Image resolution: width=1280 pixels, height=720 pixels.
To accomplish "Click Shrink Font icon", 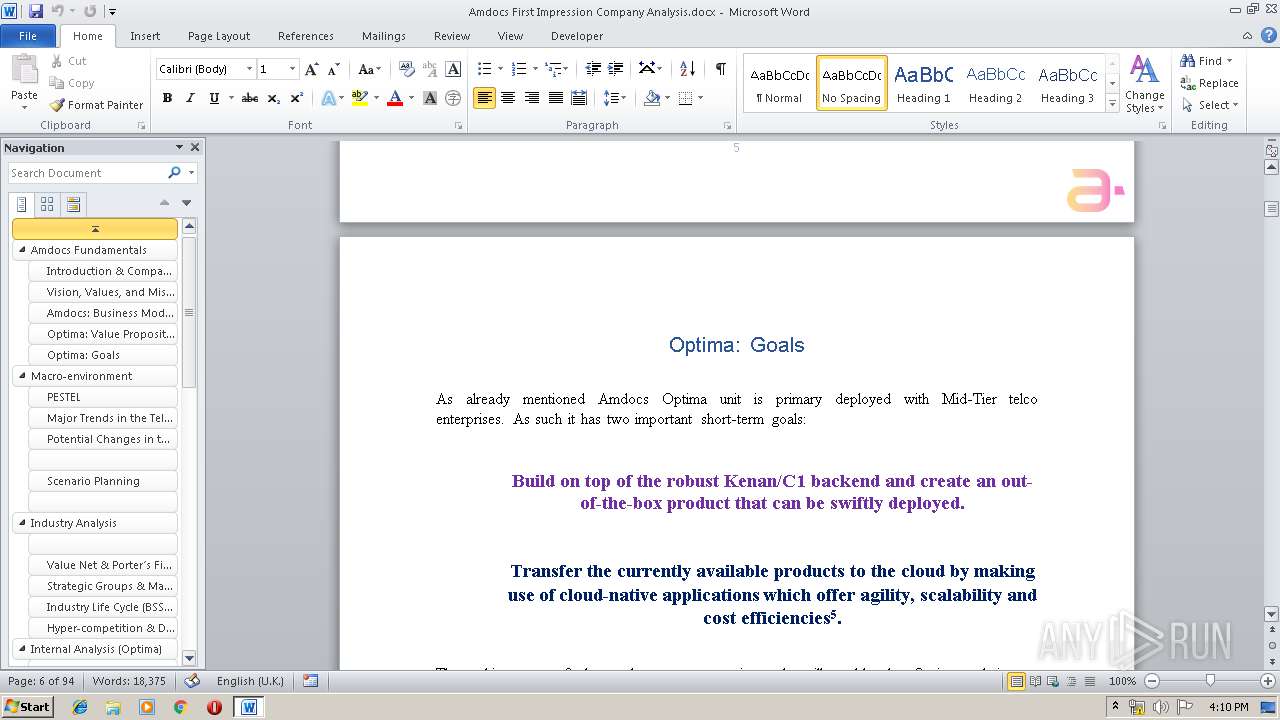I will (x=335, y=69).
